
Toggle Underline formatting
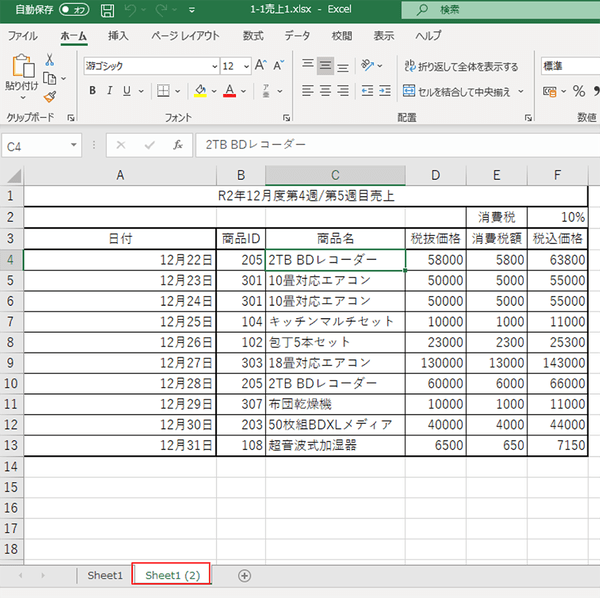127,91
